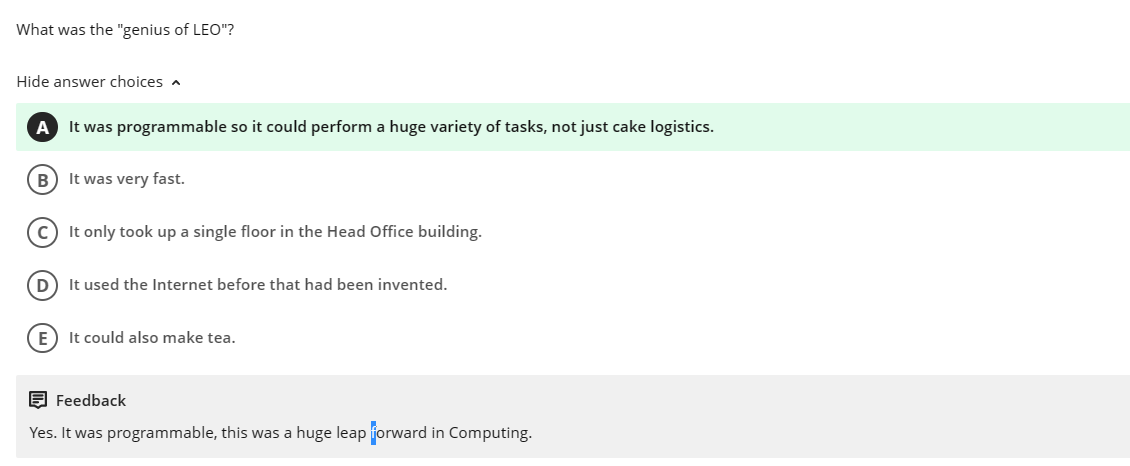Click the programmable cake logistics answer text
The height and width of the screenshot is (466, 1130).
tap(391, 127)
